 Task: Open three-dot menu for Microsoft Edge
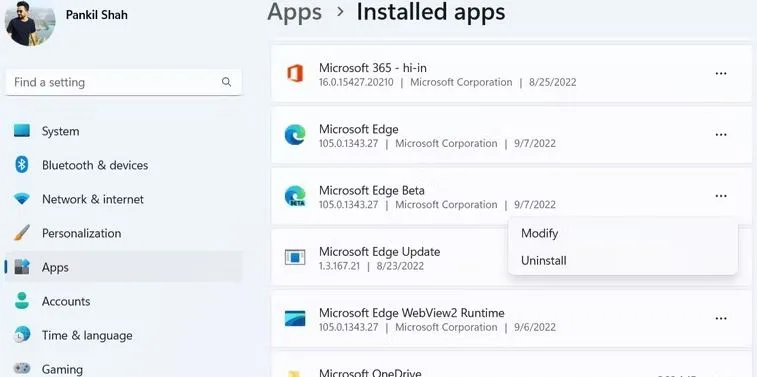(721, 135)
